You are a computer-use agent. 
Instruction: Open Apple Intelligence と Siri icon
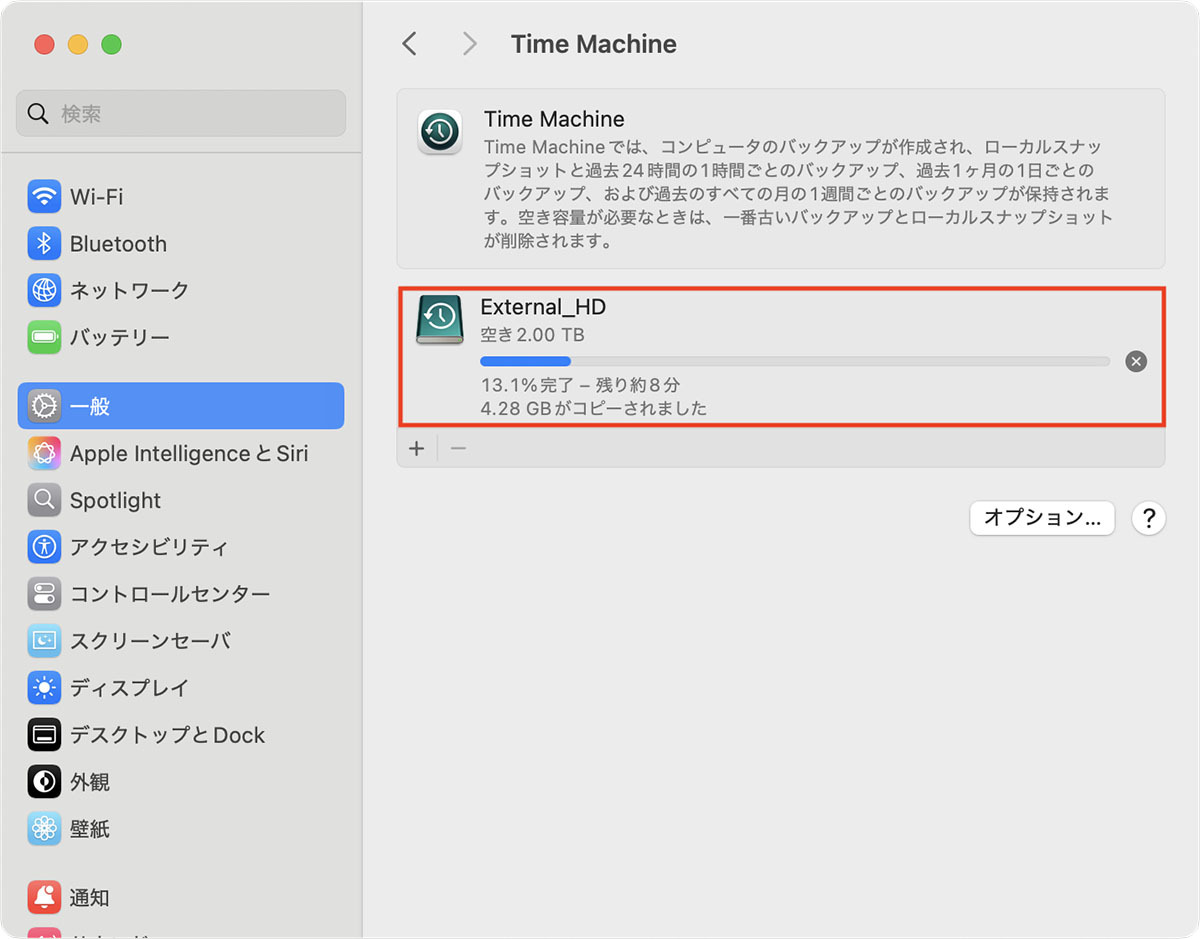tap(44, 453)
